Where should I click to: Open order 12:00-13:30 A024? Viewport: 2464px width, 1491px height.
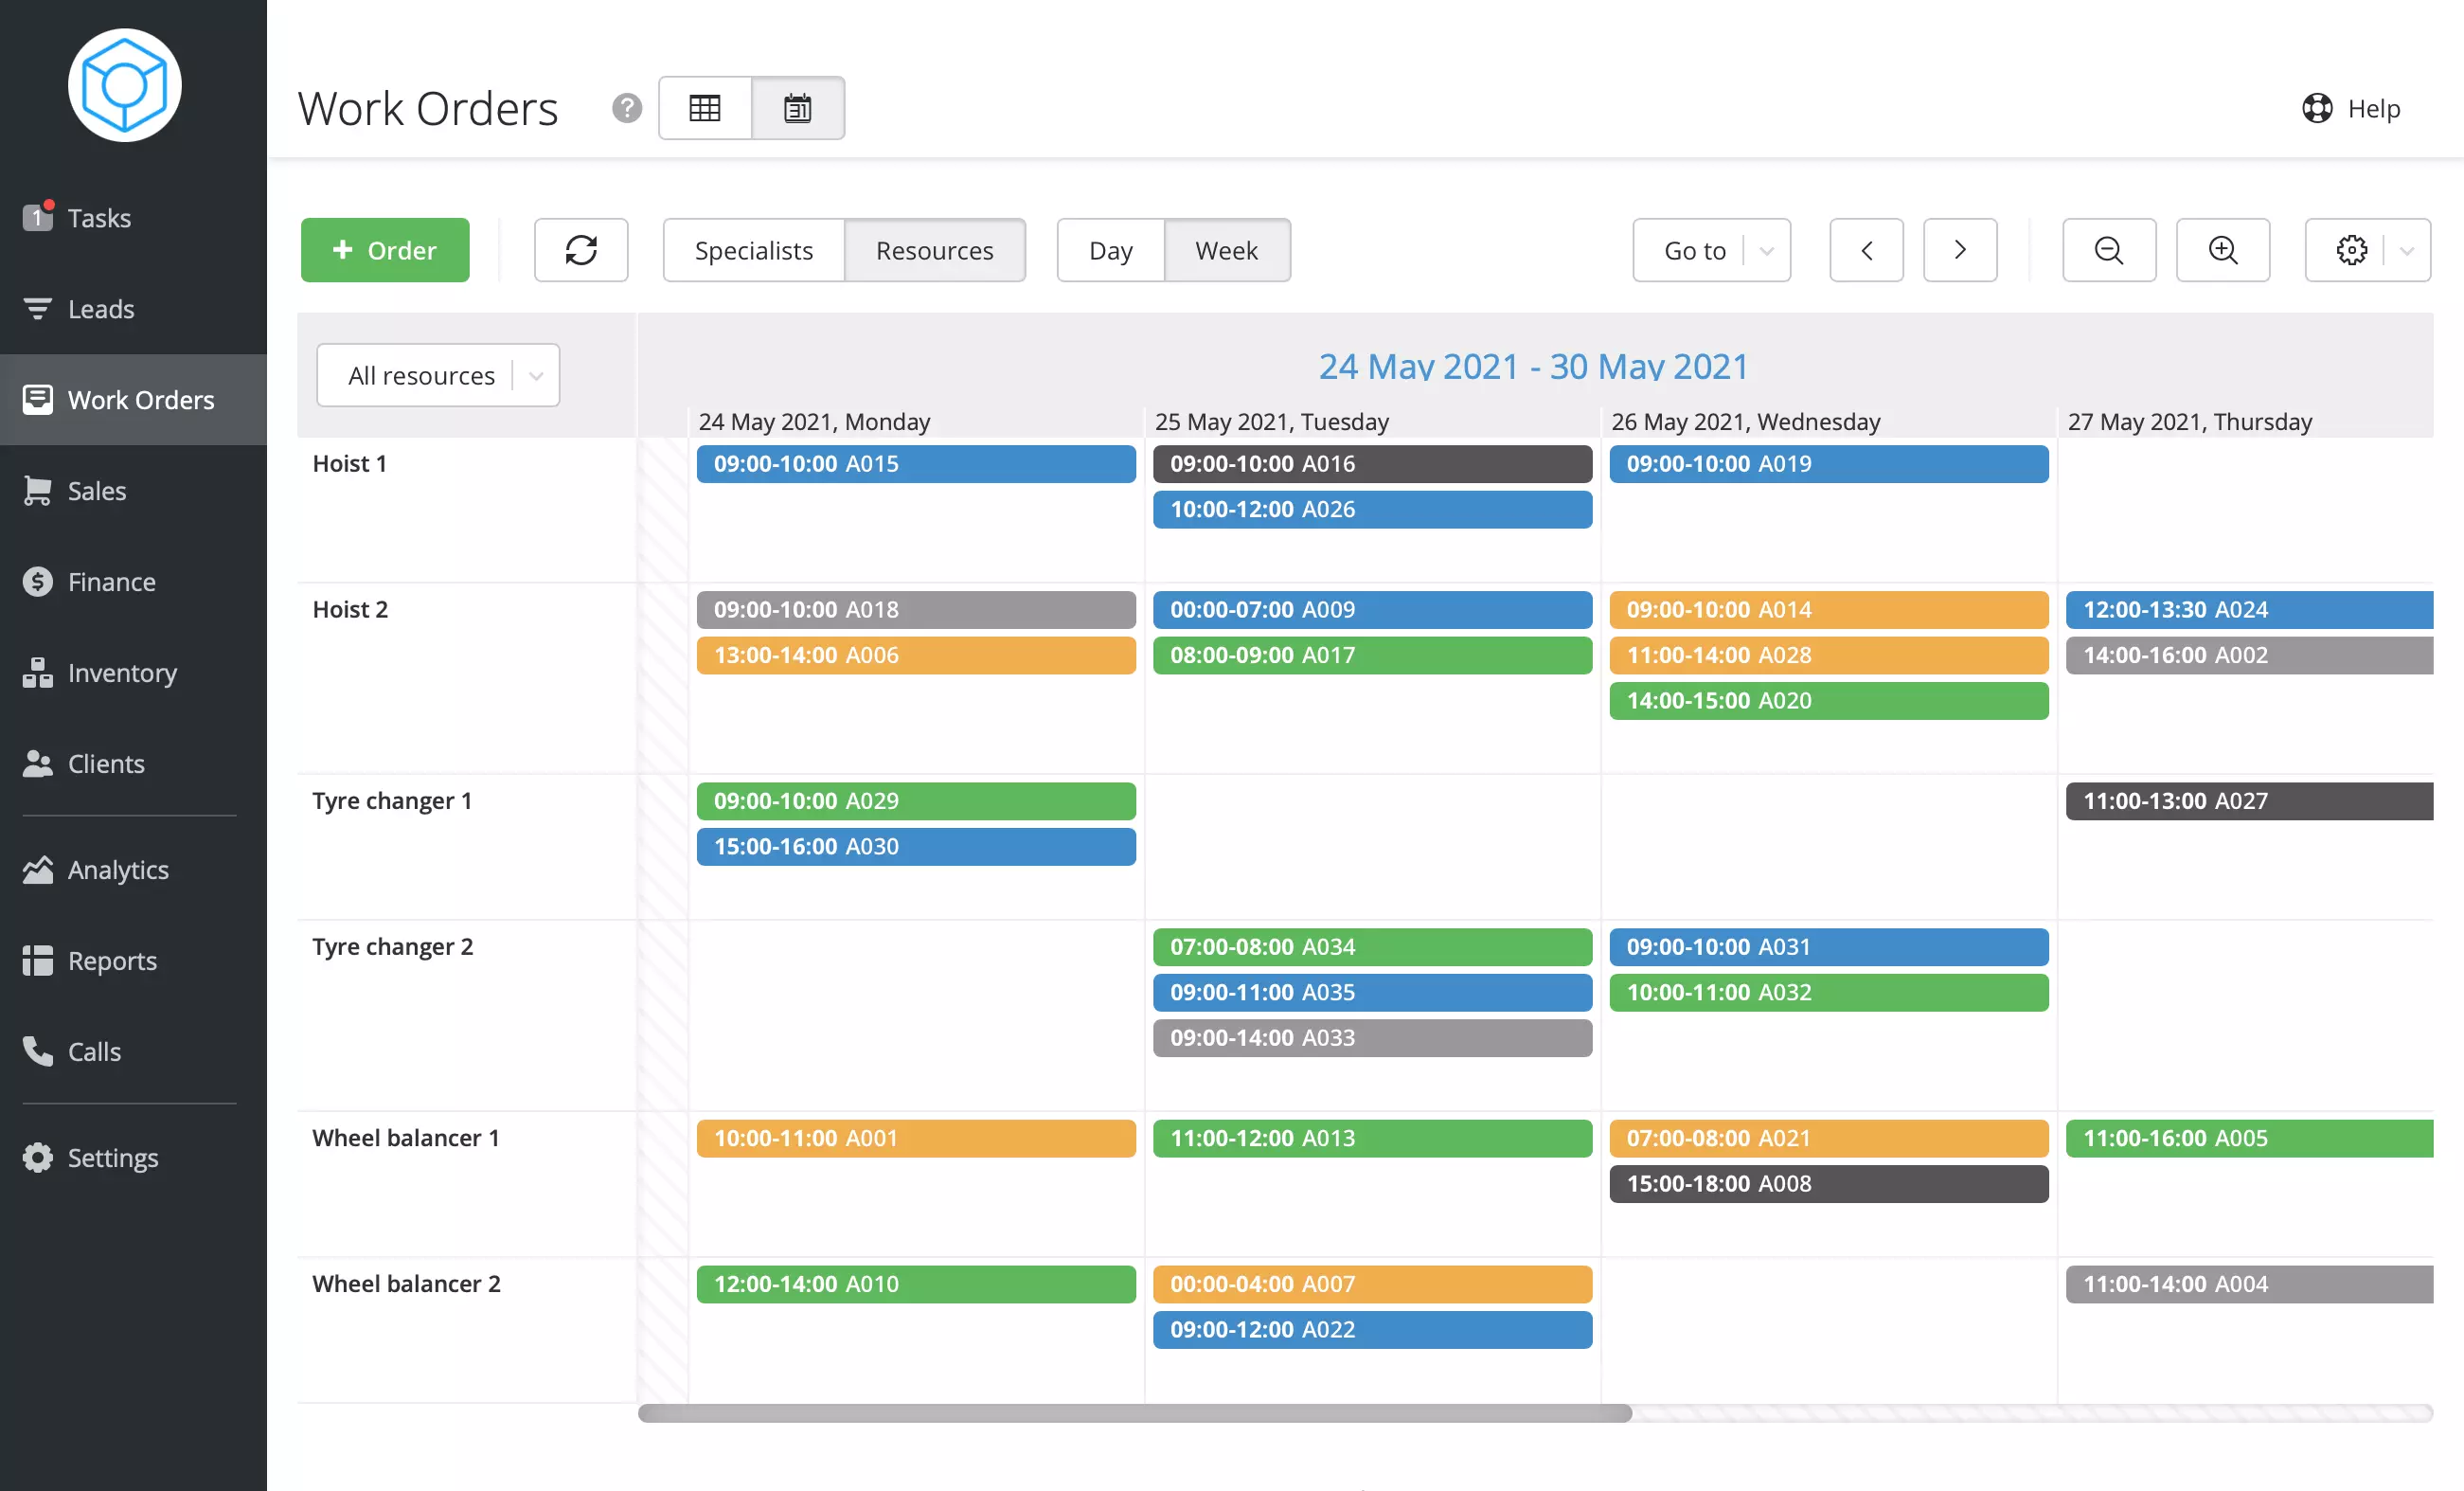click(2249, 610)
